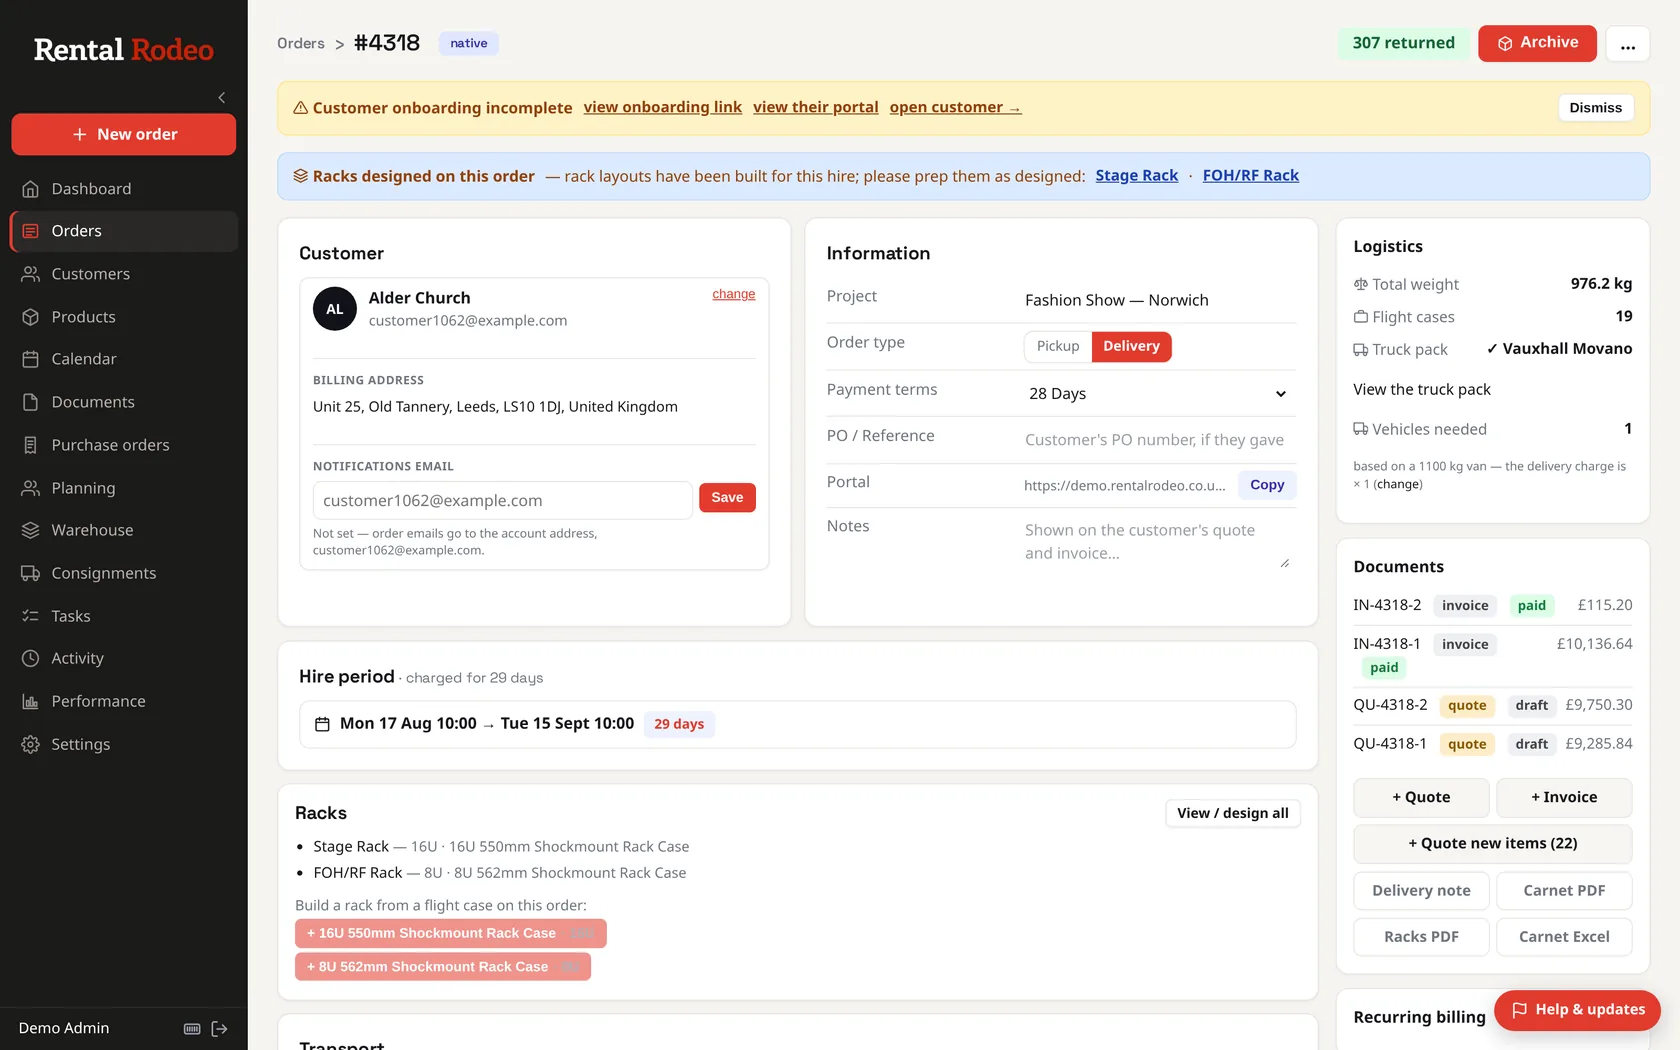The height and width of the screenshot is (1050, 1680).
Task: Click the Planning icon in sidebar
Action: (x=31, y=488)
